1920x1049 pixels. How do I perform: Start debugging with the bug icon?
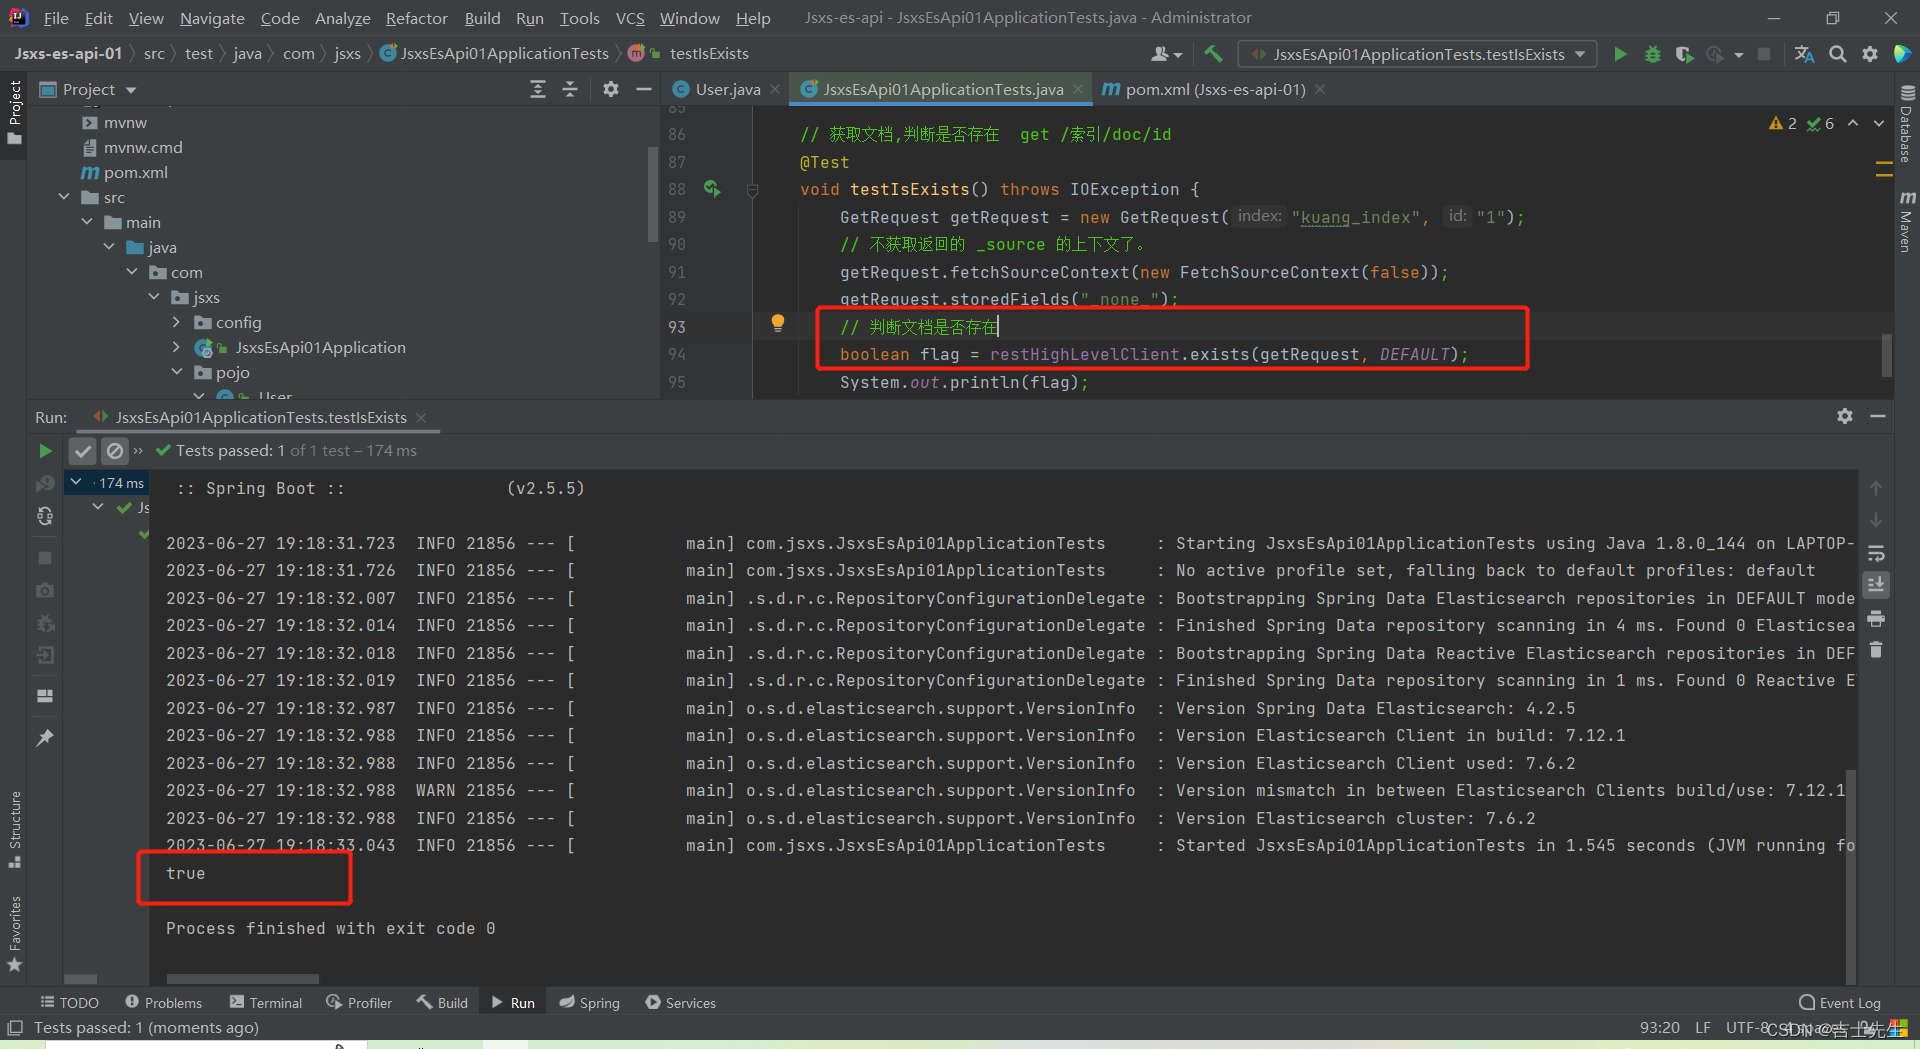(1652, 54)
